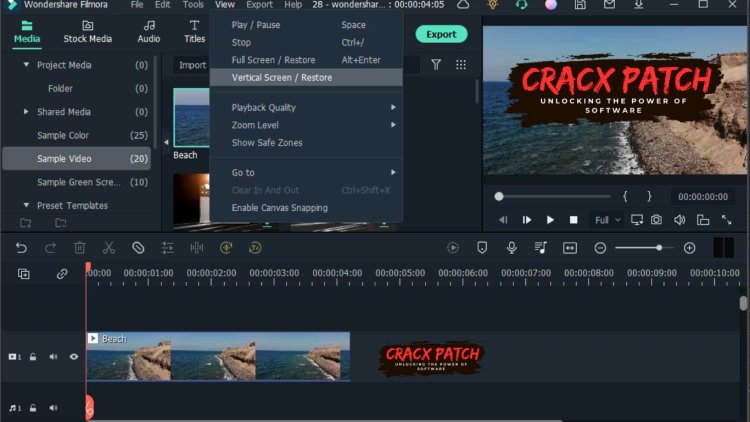Image resolution: width=750 pixels, height=422 pixels.
Task: Click the Delete trash can icon
Action: pos(79,248)
